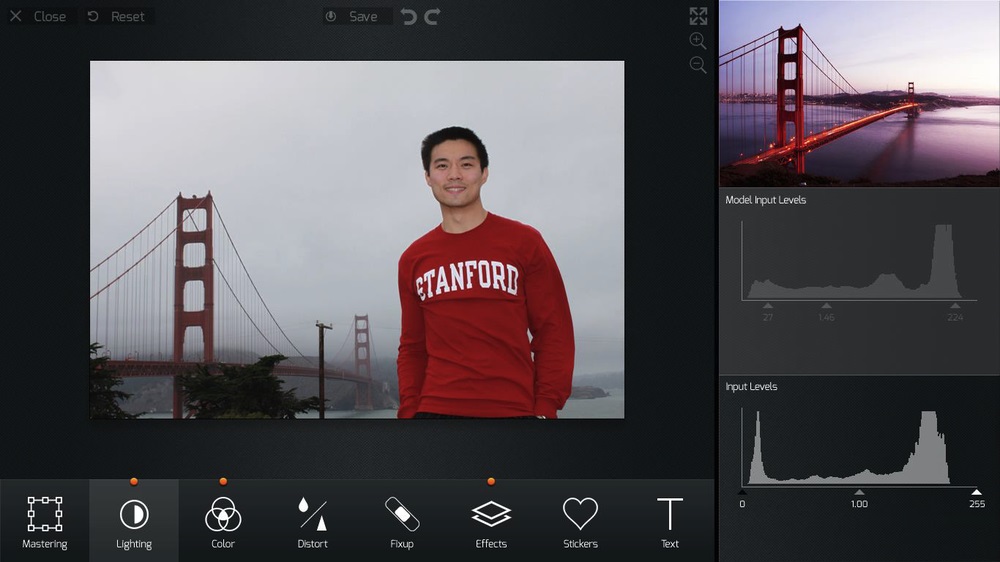Select the Text tool
The height and width of the screenshot is (562, 1000).
click(x=670, y=521)
